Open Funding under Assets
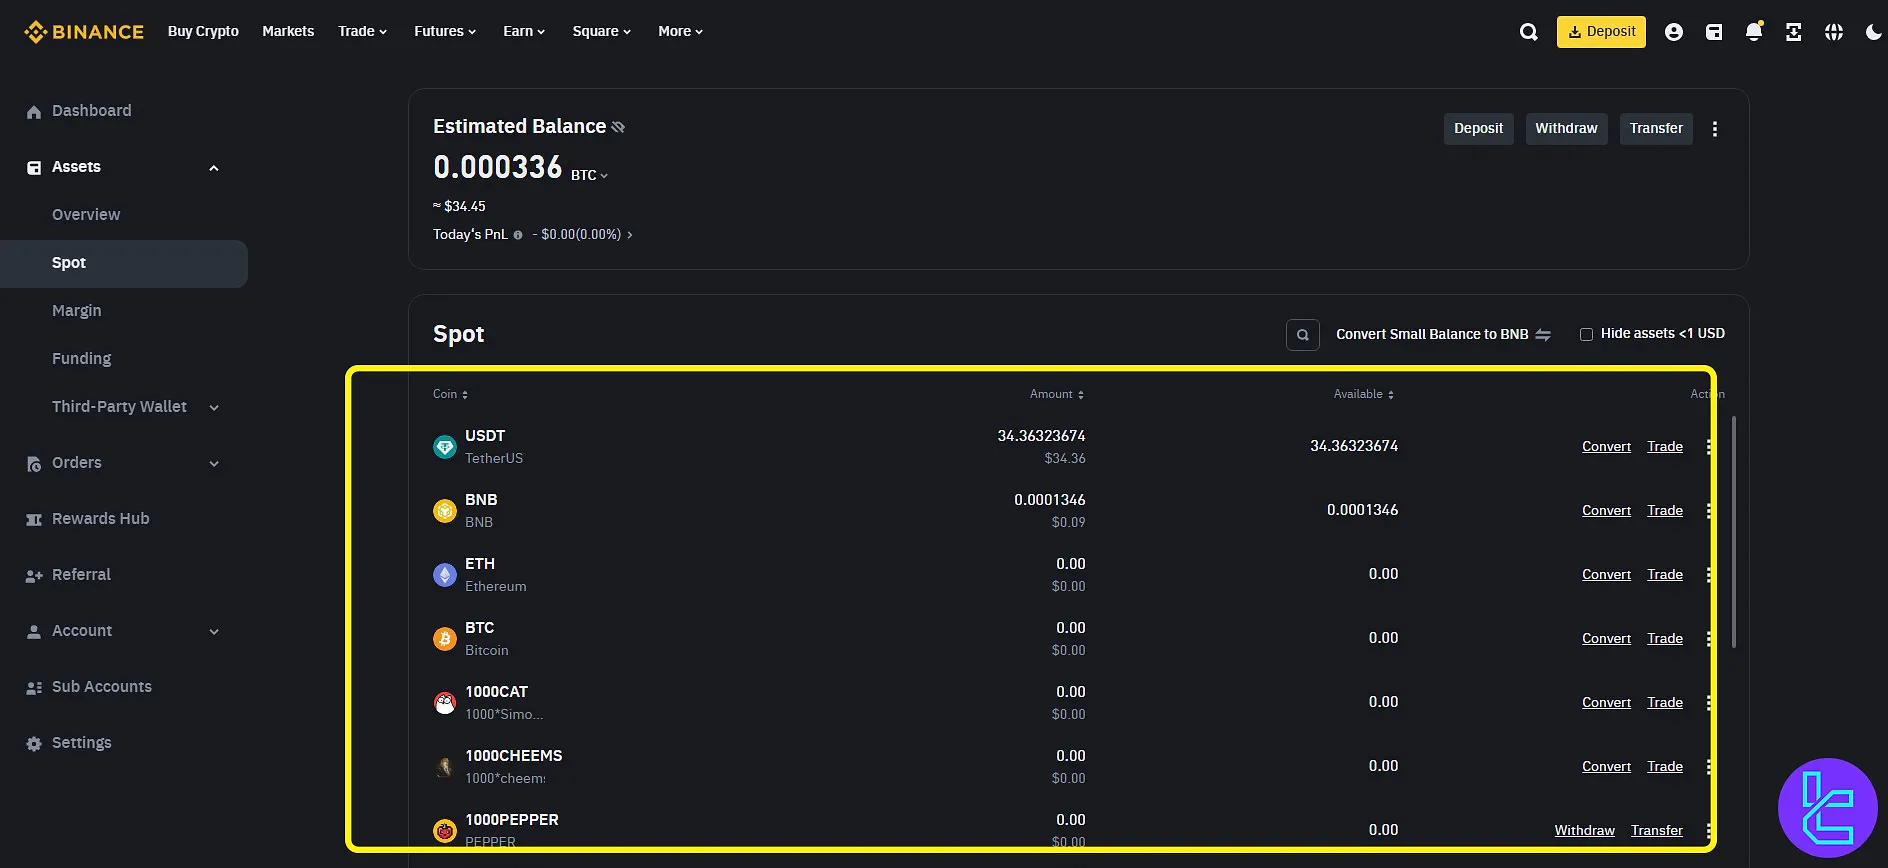Screen dimensions: 1888x868 [82, 359]
